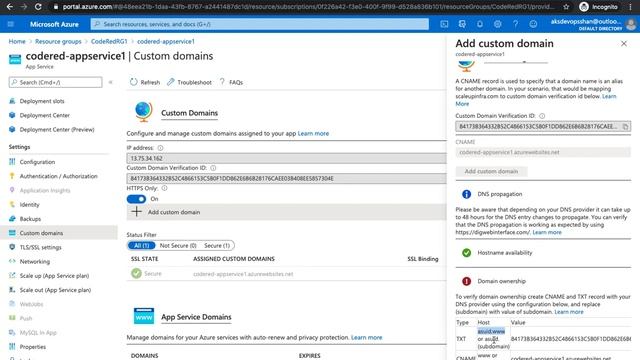Click Learn more in DNS propagation section
The image size is (640, 360).
[547, 232]
